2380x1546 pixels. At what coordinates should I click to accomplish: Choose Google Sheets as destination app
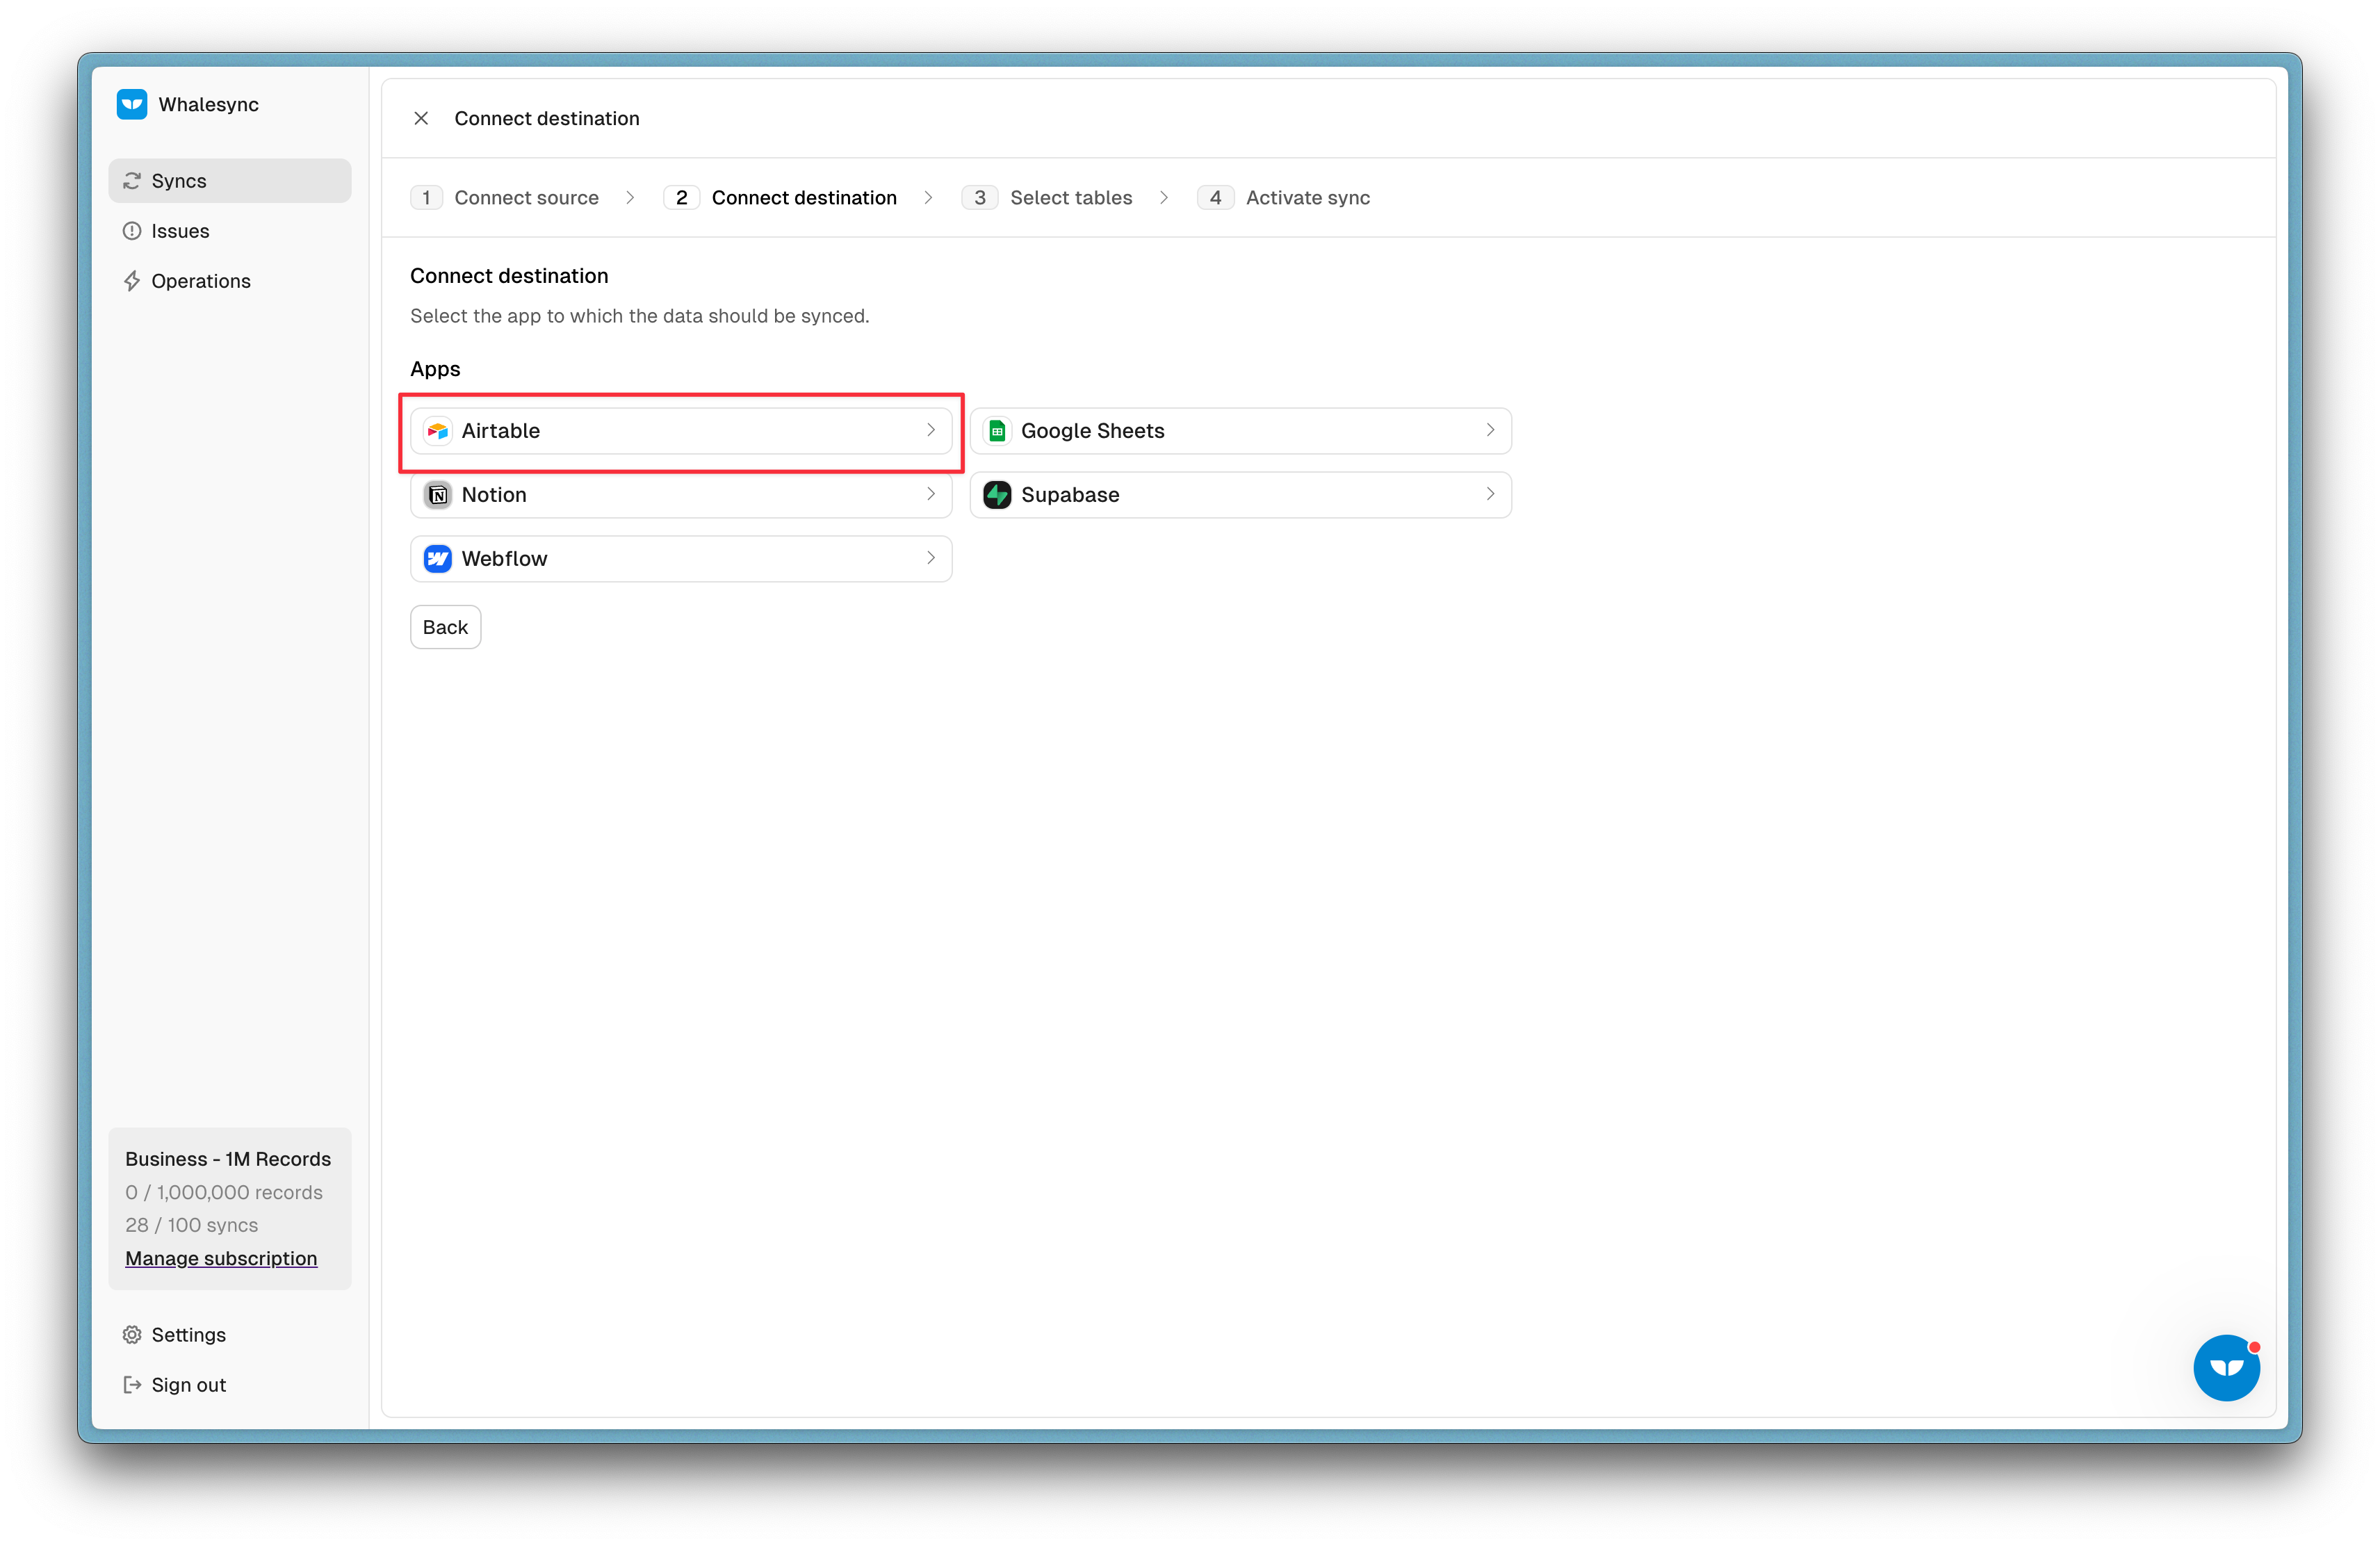click(x=1240, y=431)
